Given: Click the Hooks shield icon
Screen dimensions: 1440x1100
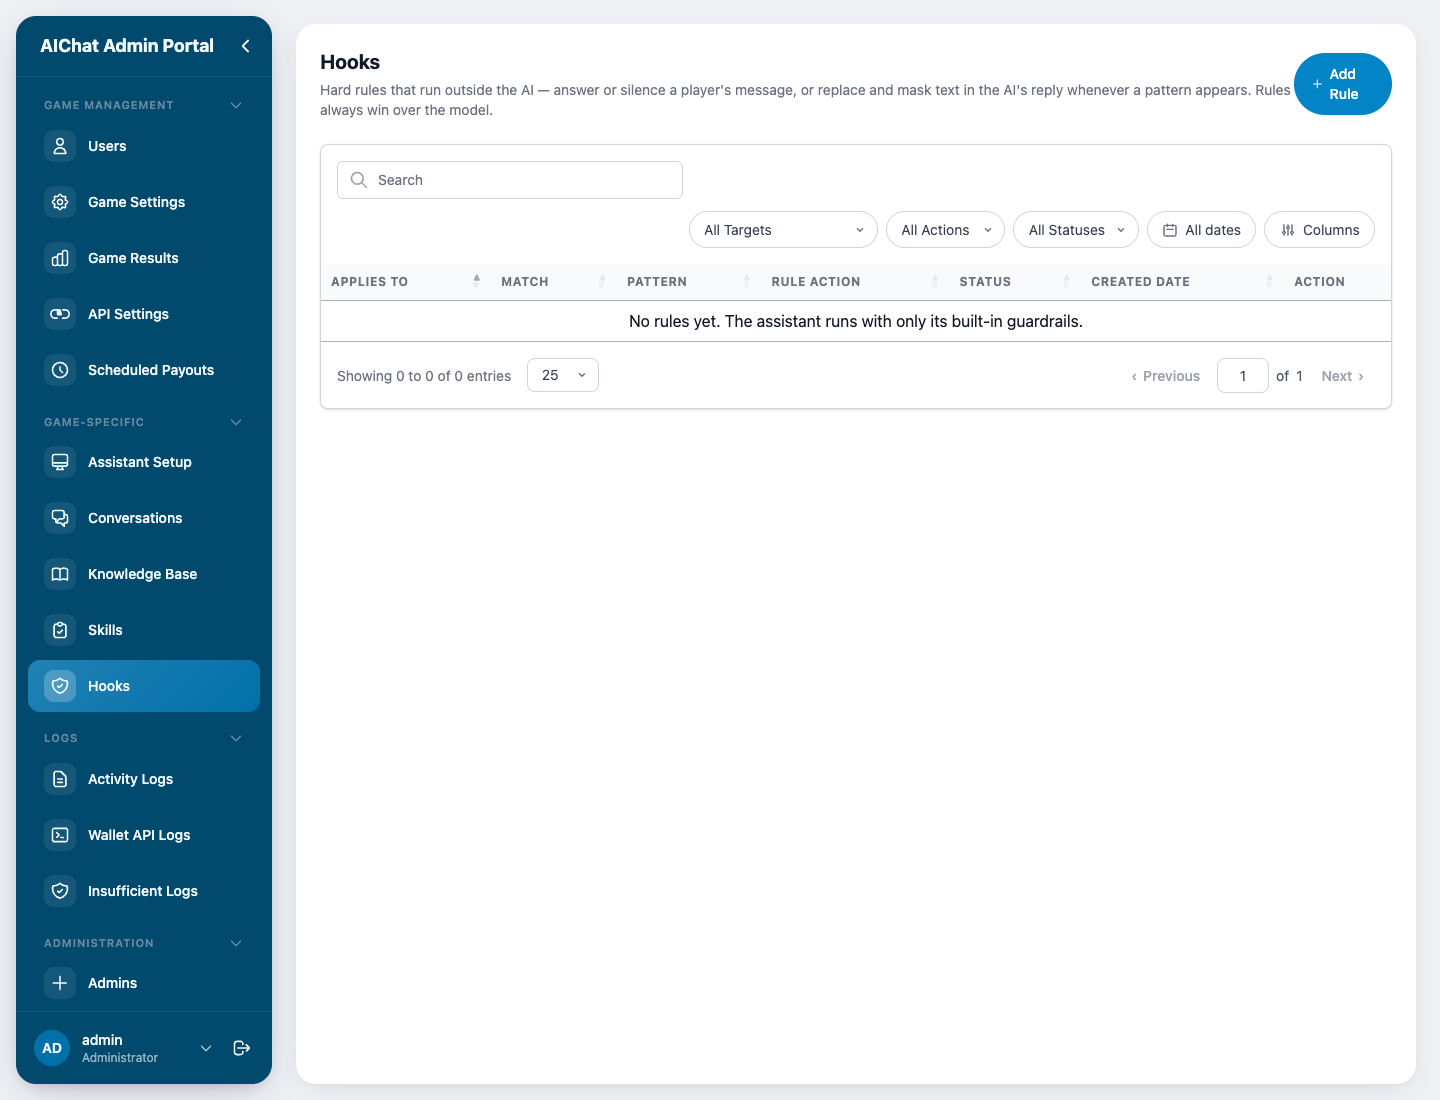Looking at the screenshot, I should pos(60,686).
